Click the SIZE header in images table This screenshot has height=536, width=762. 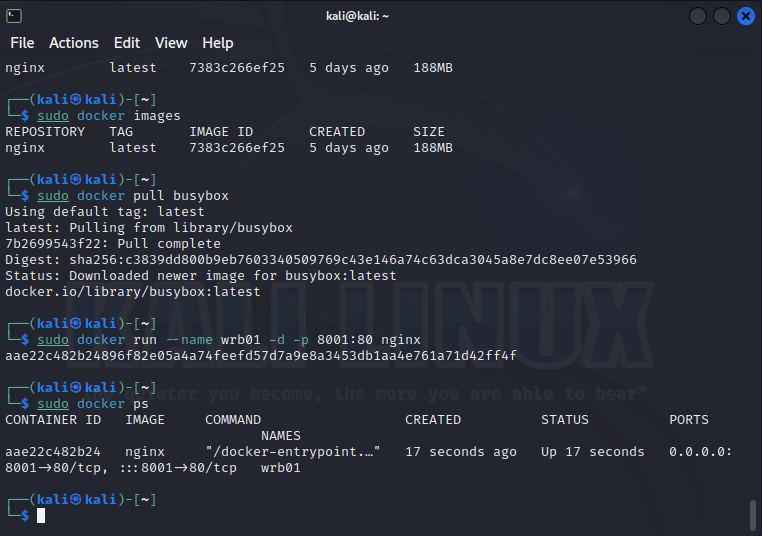coord(429,132)
